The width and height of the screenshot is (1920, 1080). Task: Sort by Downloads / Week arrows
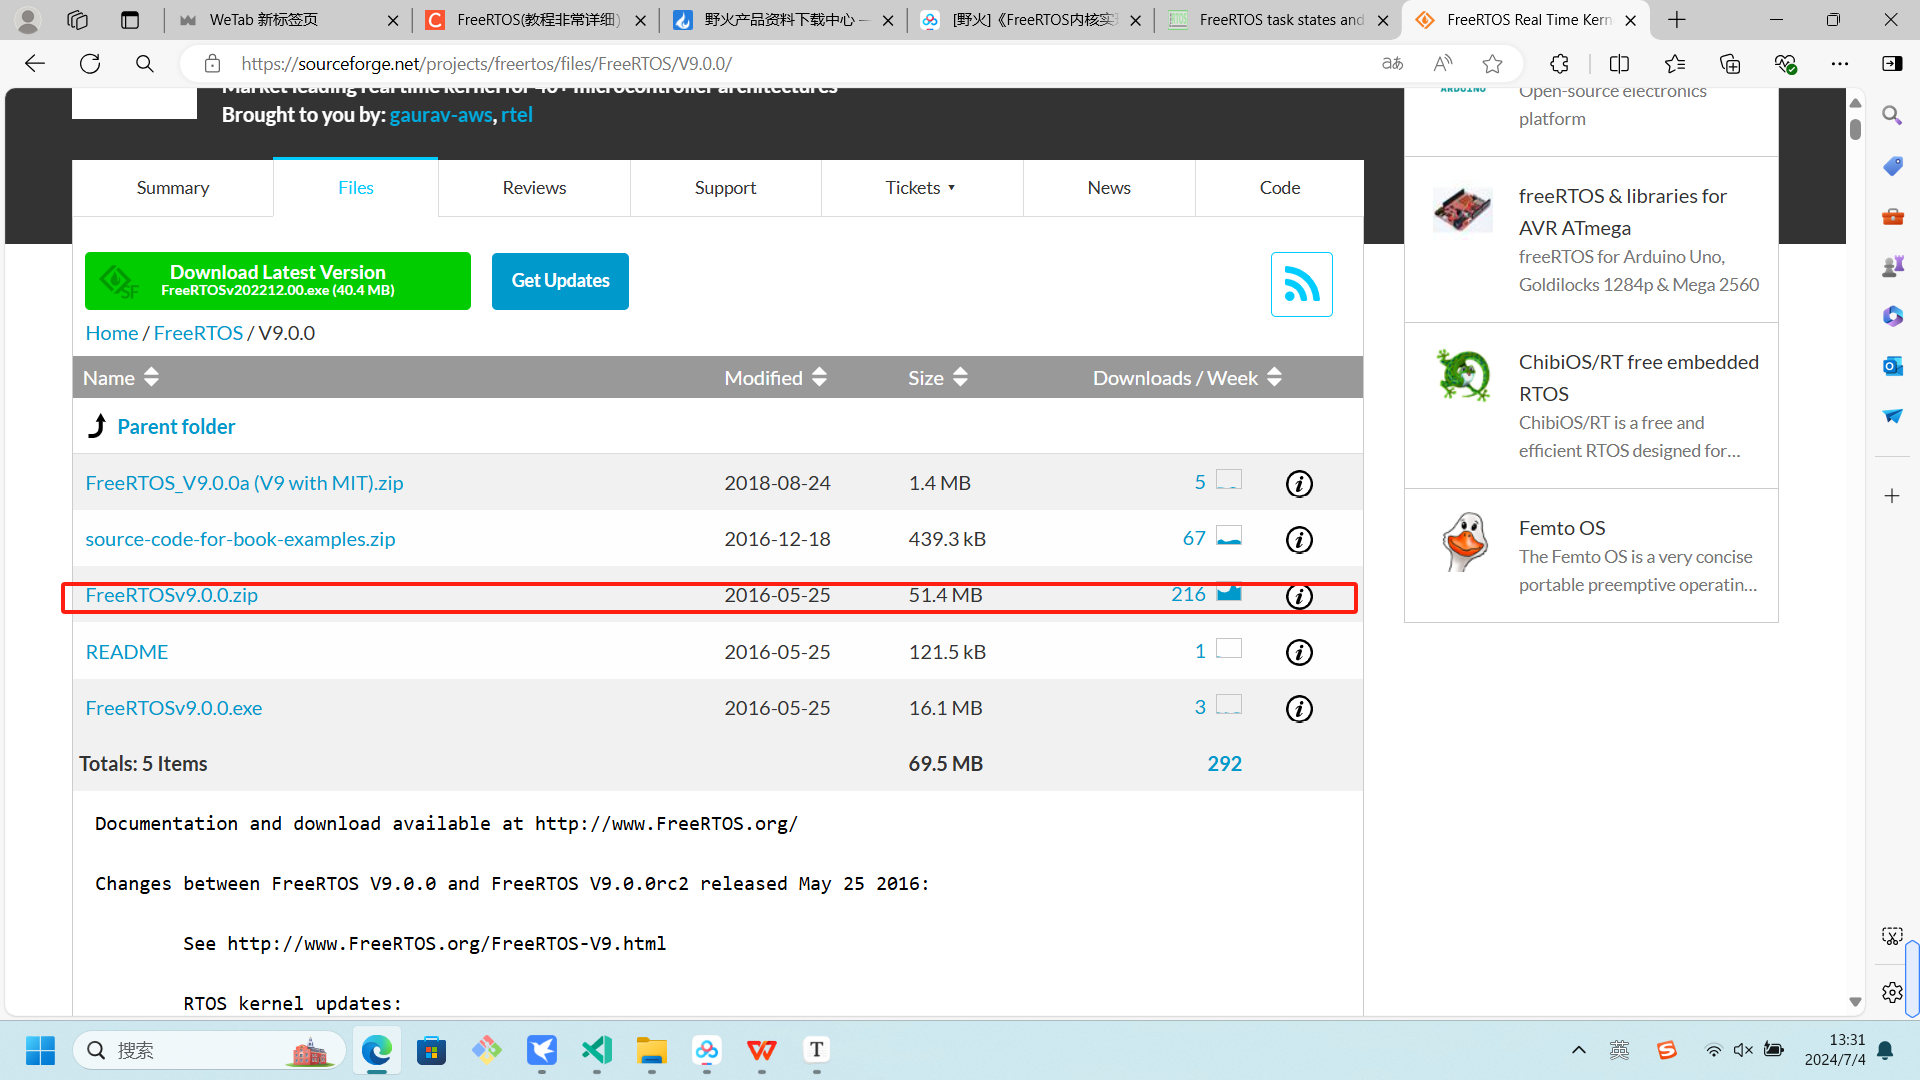(1274, 378)
